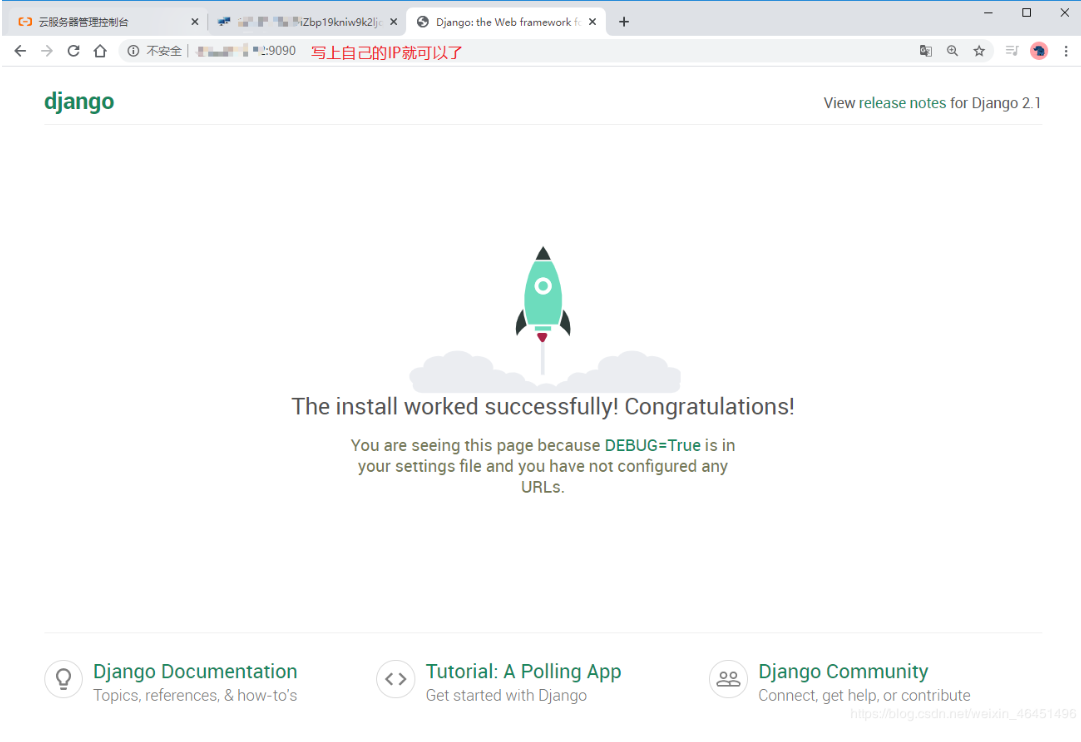The width and height of the screenshot is (1081, 742).
Task: Open the media control playlist icon
Action: click(1011, 51)
